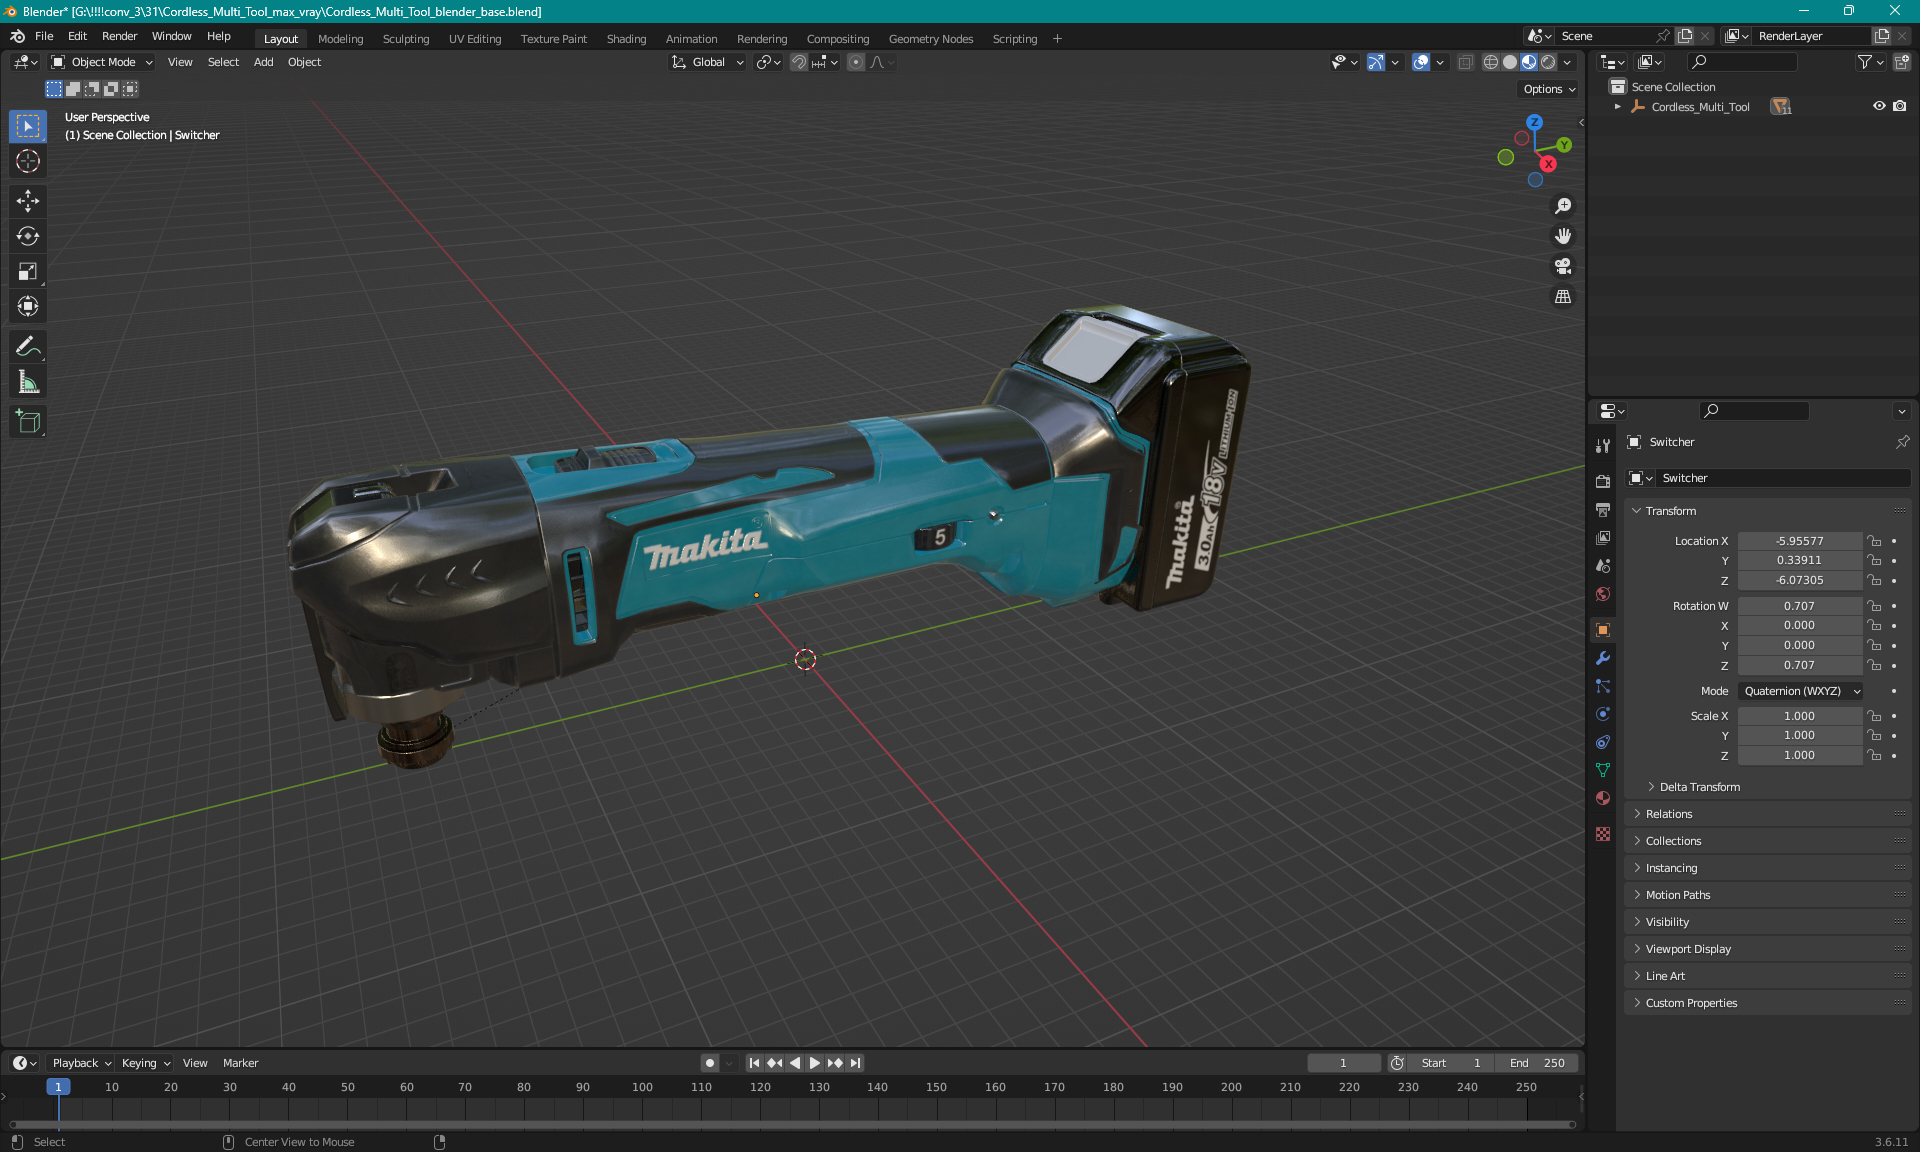Select the Measure tool

28,382
